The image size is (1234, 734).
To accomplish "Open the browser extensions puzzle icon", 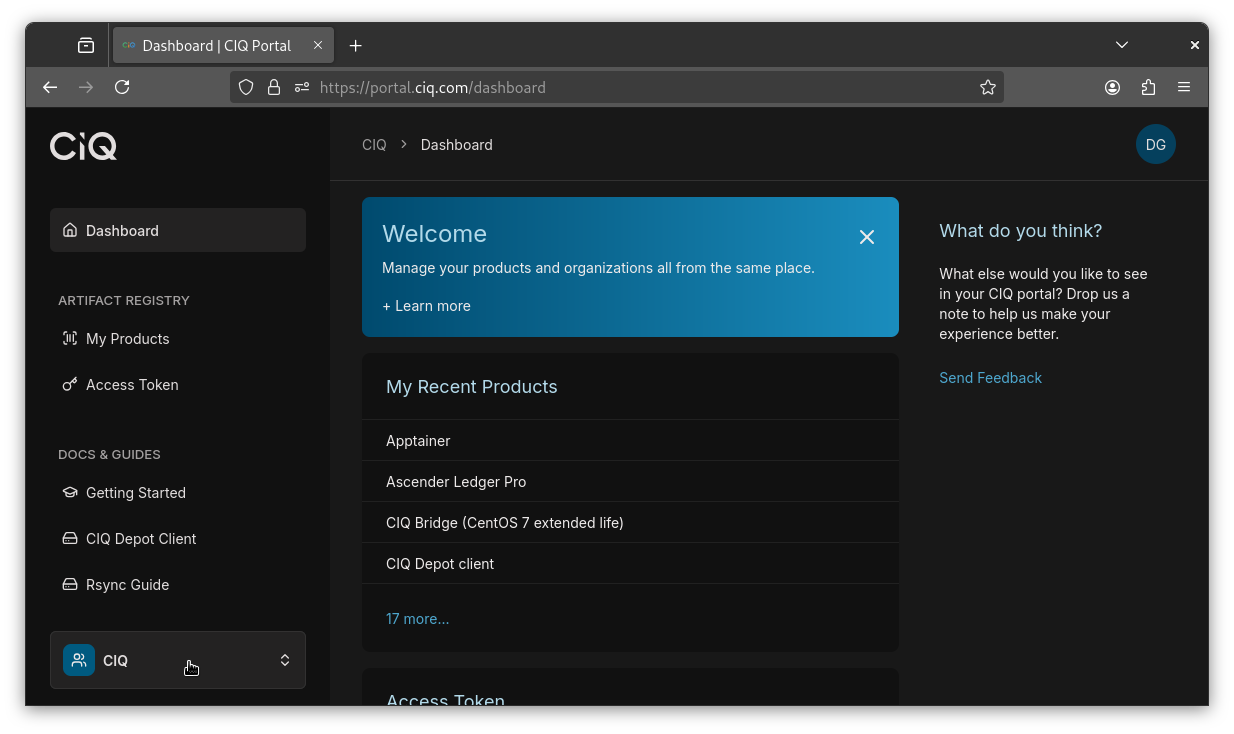I will [1148, 88].
